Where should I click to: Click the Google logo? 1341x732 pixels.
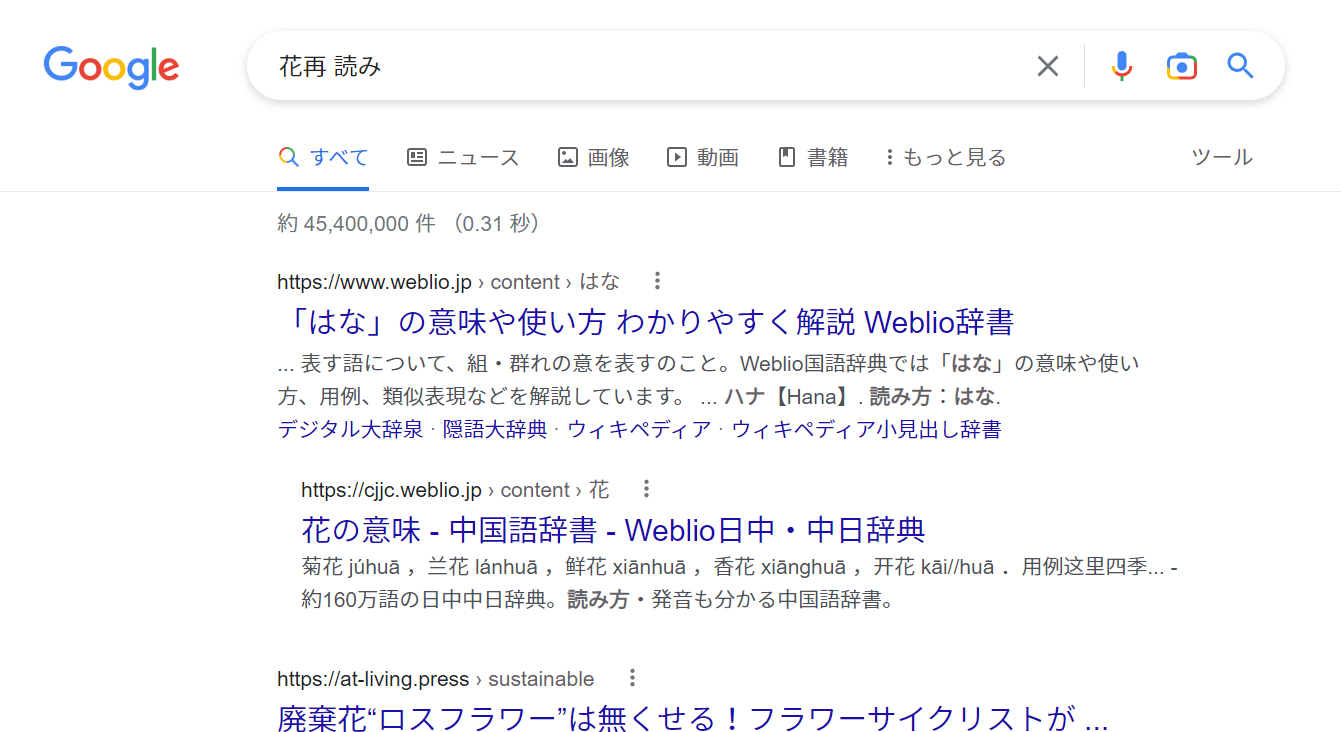click(111, 67)
